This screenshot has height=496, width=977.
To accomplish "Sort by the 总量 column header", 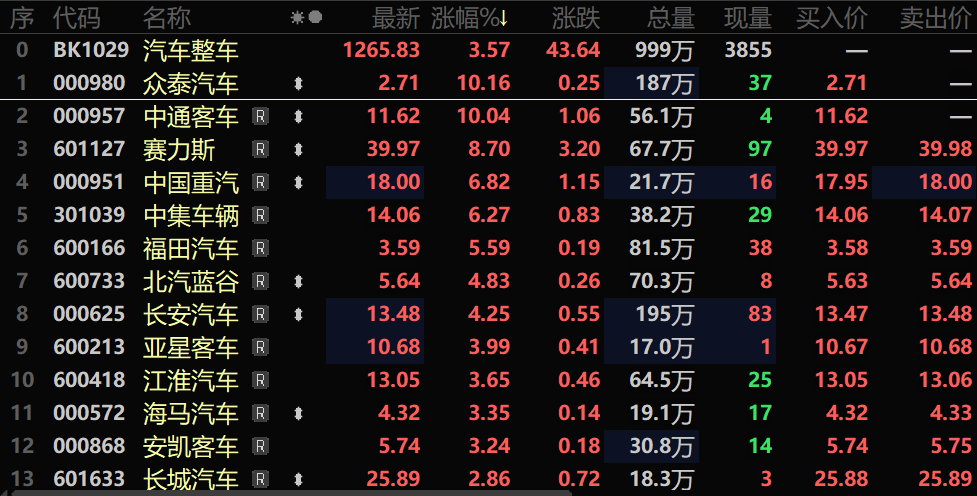I will click(670, 18).
